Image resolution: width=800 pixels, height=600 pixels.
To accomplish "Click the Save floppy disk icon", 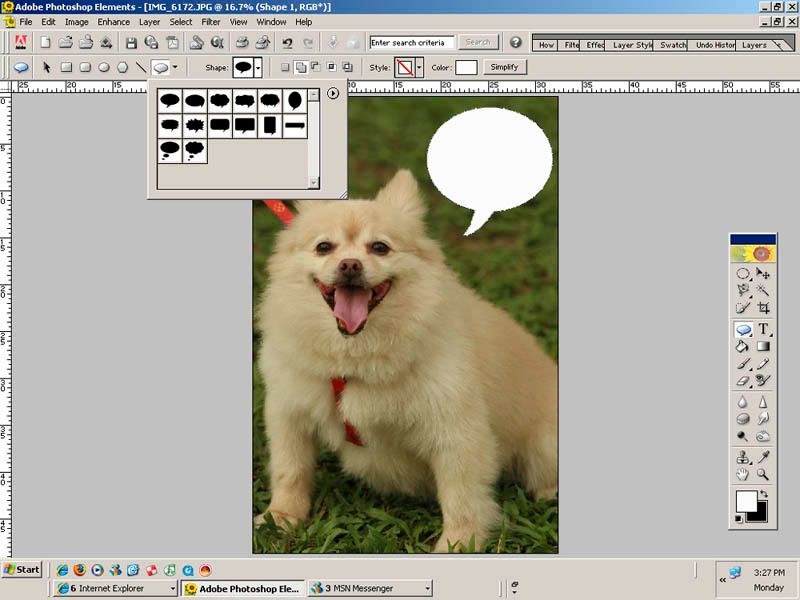I will (x=131, y=43).
